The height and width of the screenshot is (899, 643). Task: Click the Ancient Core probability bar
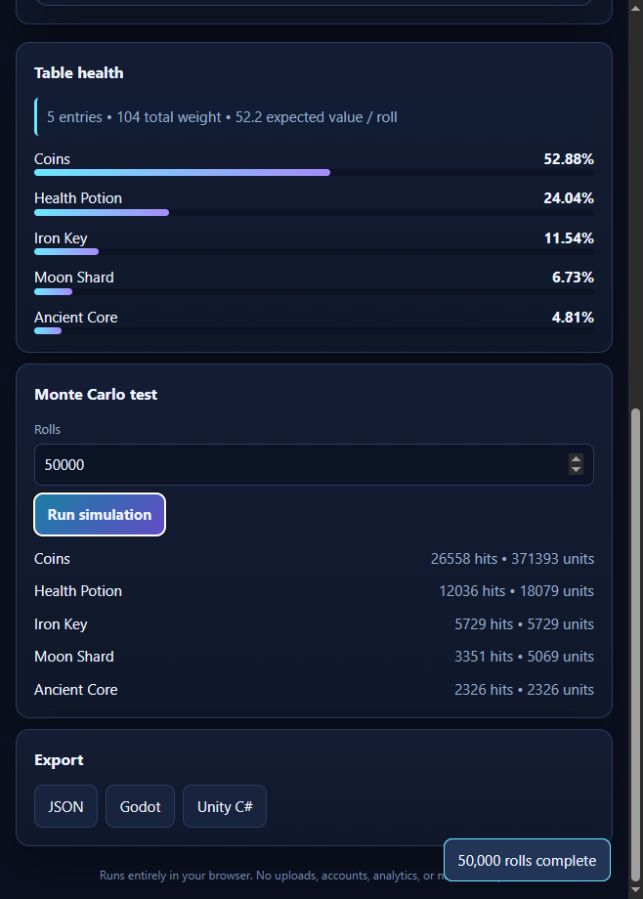(x=314, y=331)
